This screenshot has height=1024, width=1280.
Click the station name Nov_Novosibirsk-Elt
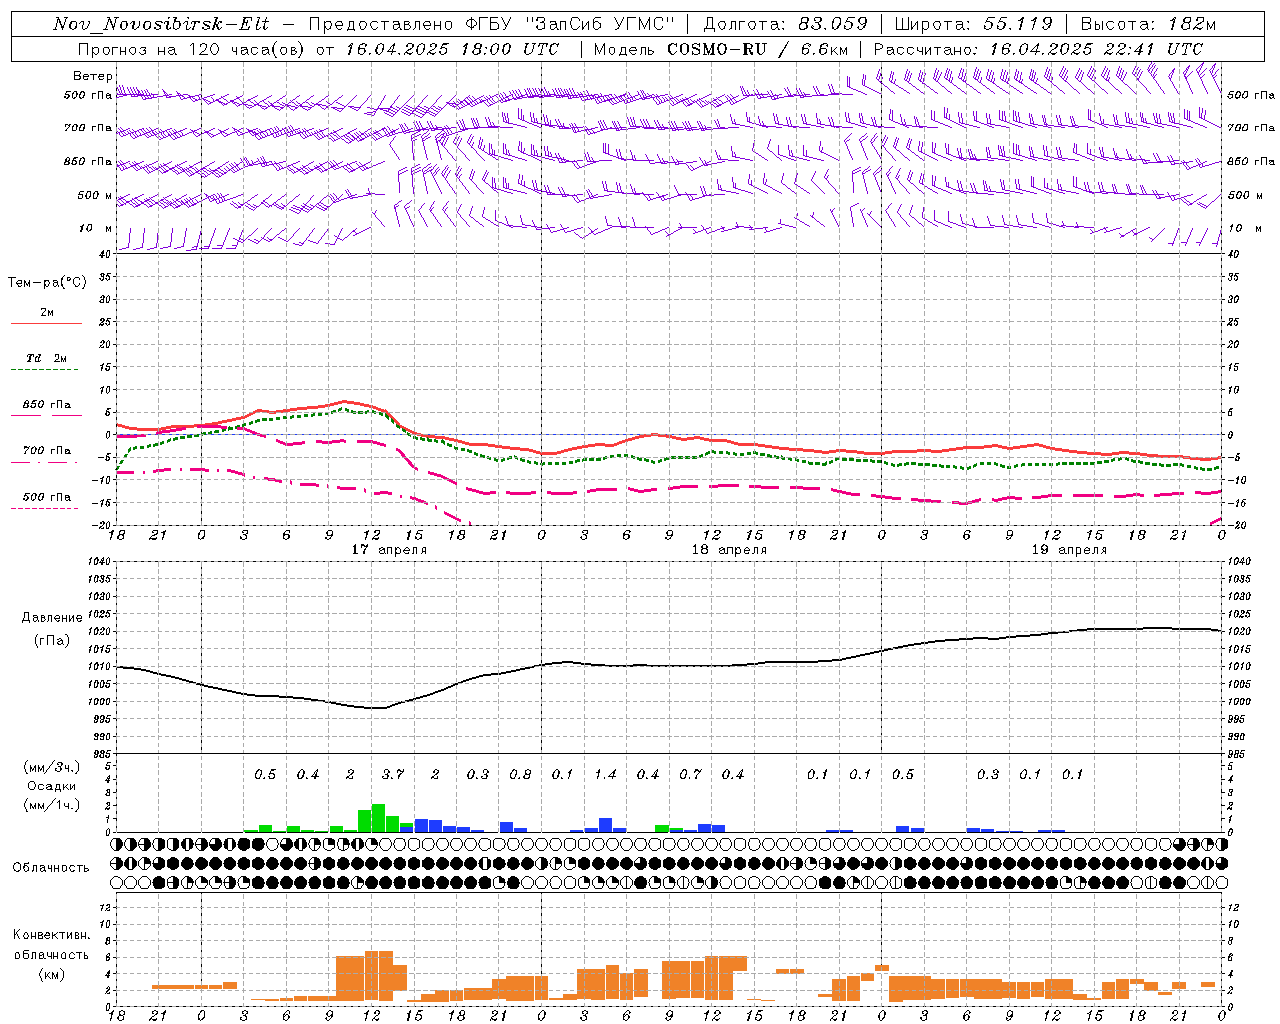(161, 24)
